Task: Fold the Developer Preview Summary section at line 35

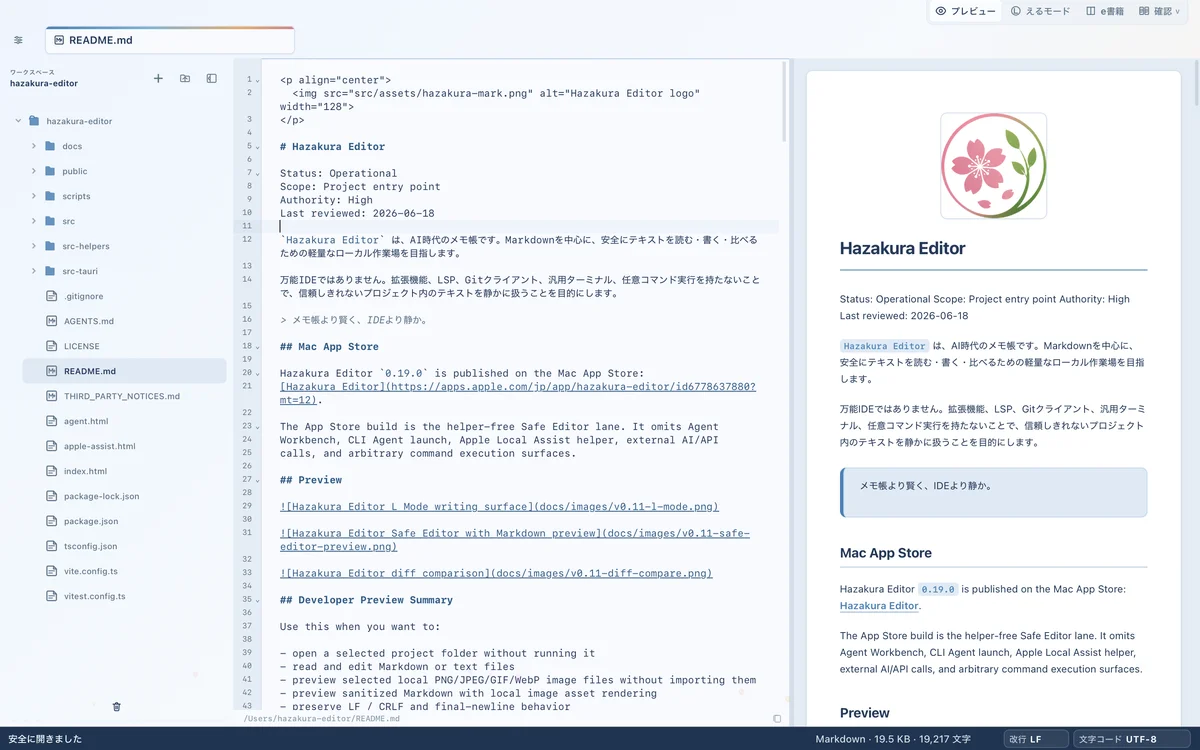Action: [x=257, y=600]
